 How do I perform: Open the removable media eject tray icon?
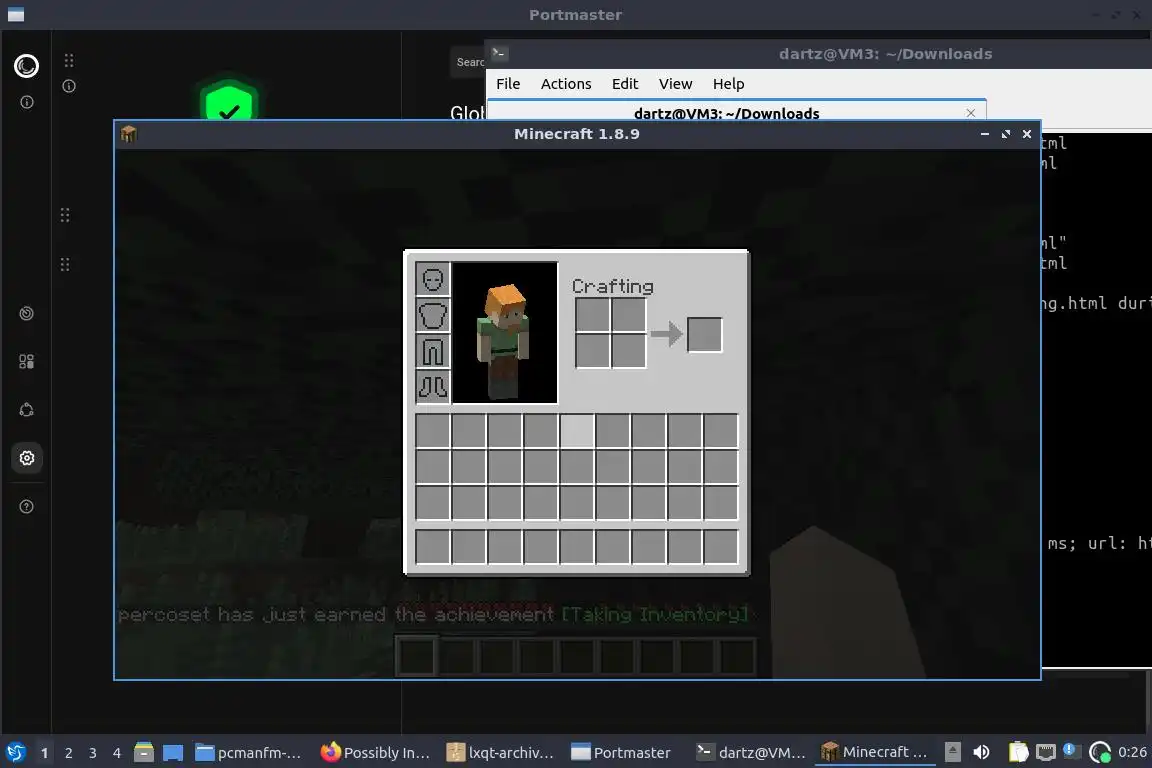tap(952, 752)
